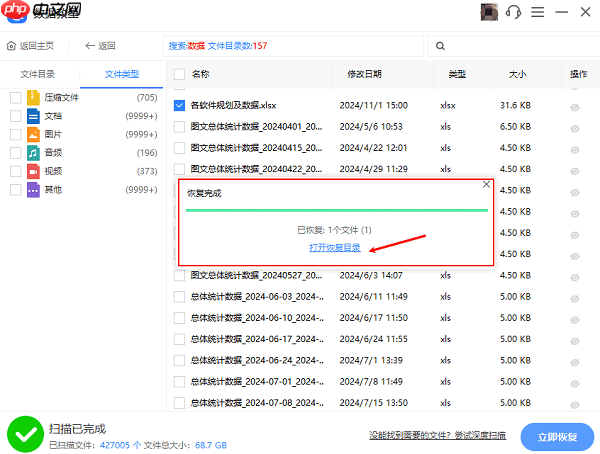Click the 文档 document icon
Viewport: 600px width, 454px height.
click(x=33, y=116)
